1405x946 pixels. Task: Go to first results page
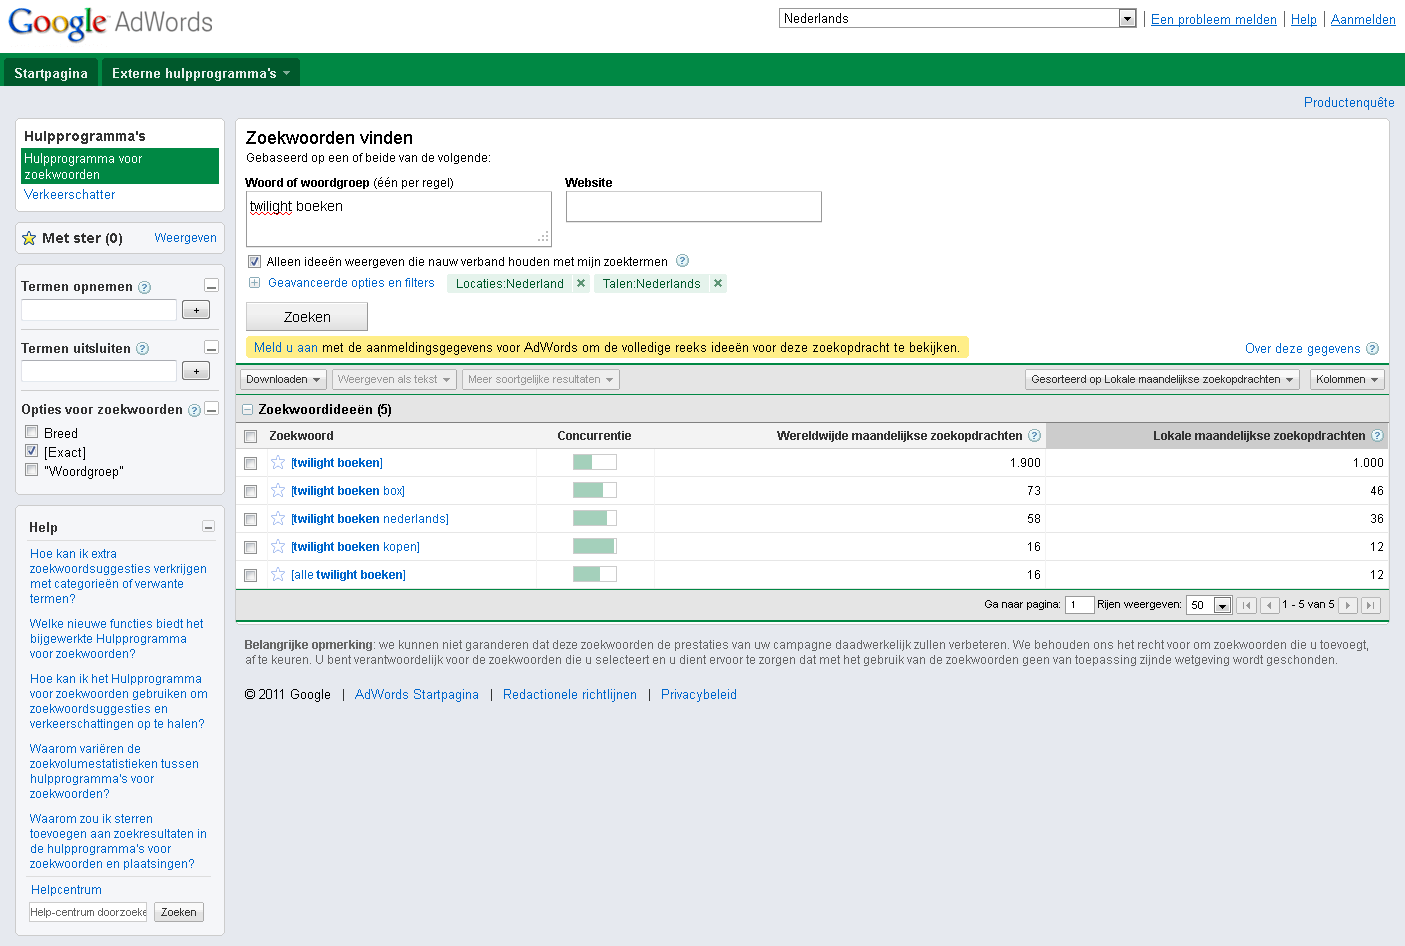pyautogui.click(x=1246, y=605)
